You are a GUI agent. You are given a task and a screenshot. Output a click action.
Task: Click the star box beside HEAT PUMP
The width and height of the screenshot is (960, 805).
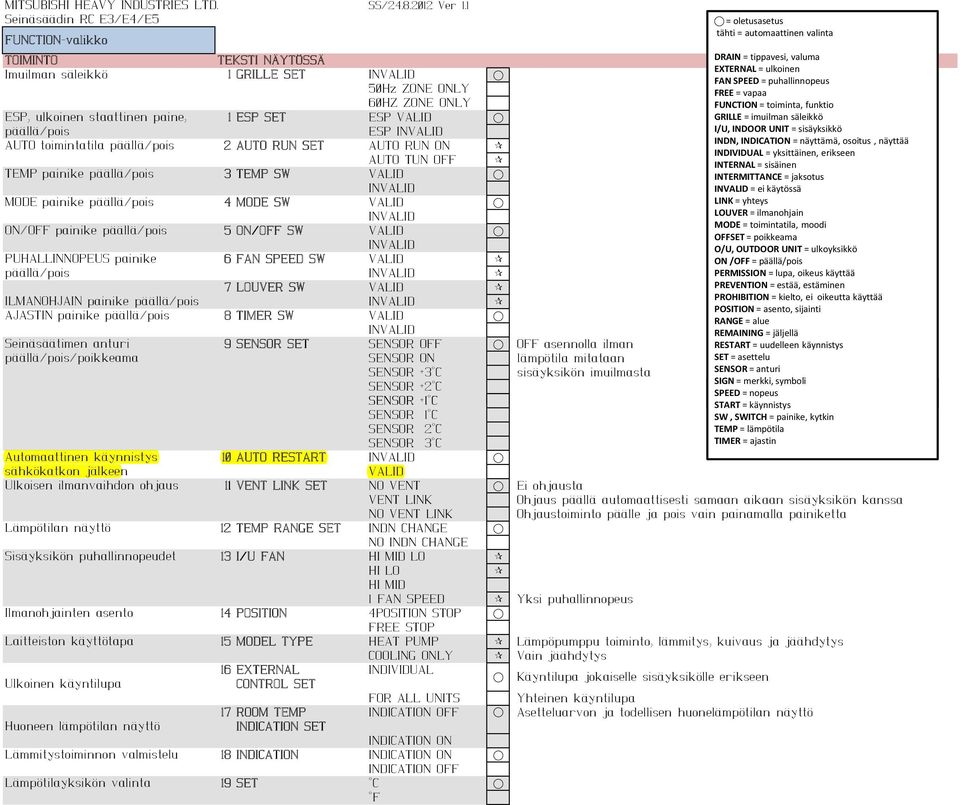498,642
